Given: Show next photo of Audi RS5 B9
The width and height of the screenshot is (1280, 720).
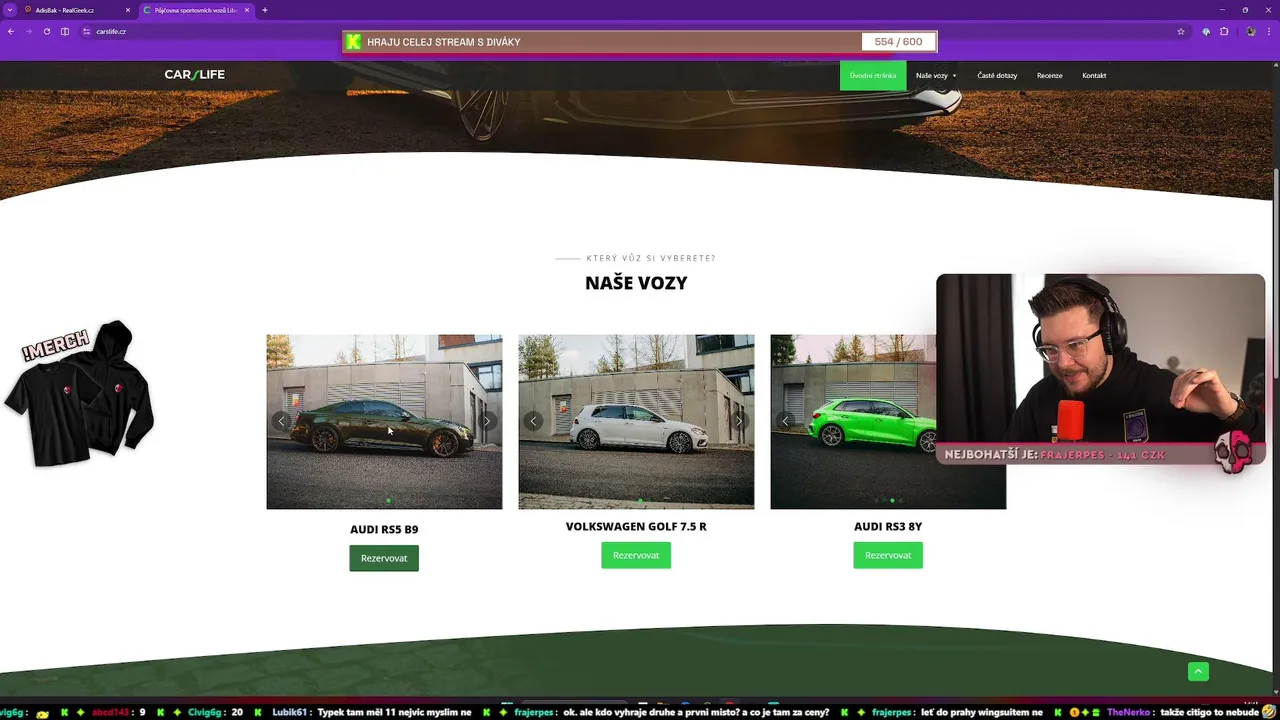Looking at the screenshot, I should 487,421.
